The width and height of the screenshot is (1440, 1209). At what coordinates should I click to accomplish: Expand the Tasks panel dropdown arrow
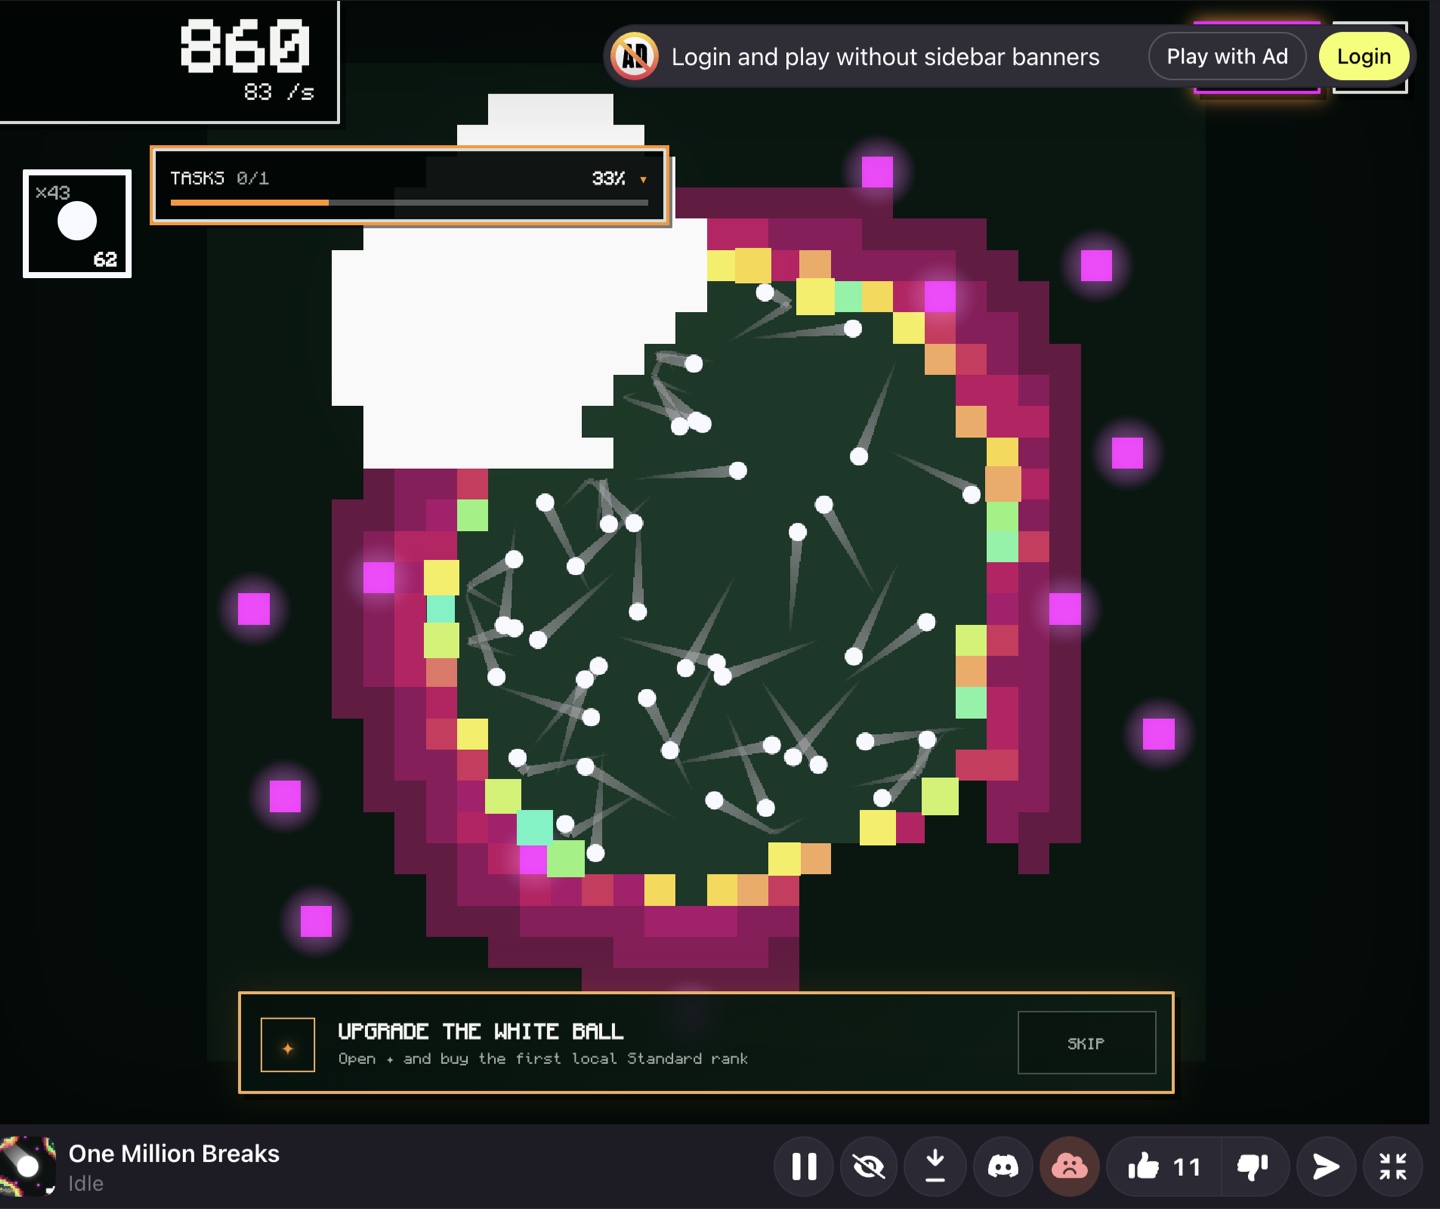643,180
